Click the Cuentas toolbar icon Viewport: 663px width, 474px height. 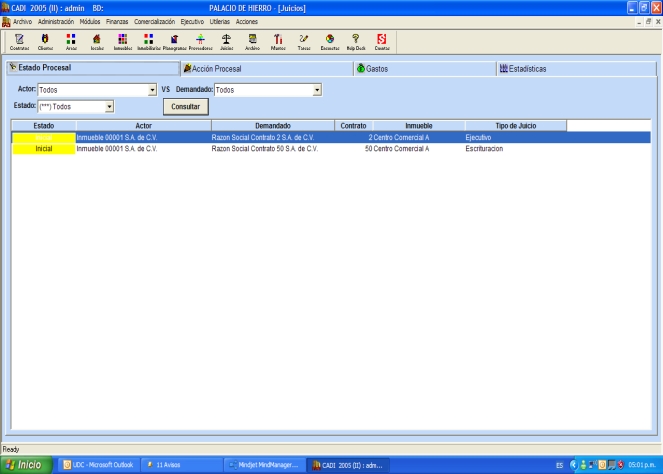click(382, 41)
